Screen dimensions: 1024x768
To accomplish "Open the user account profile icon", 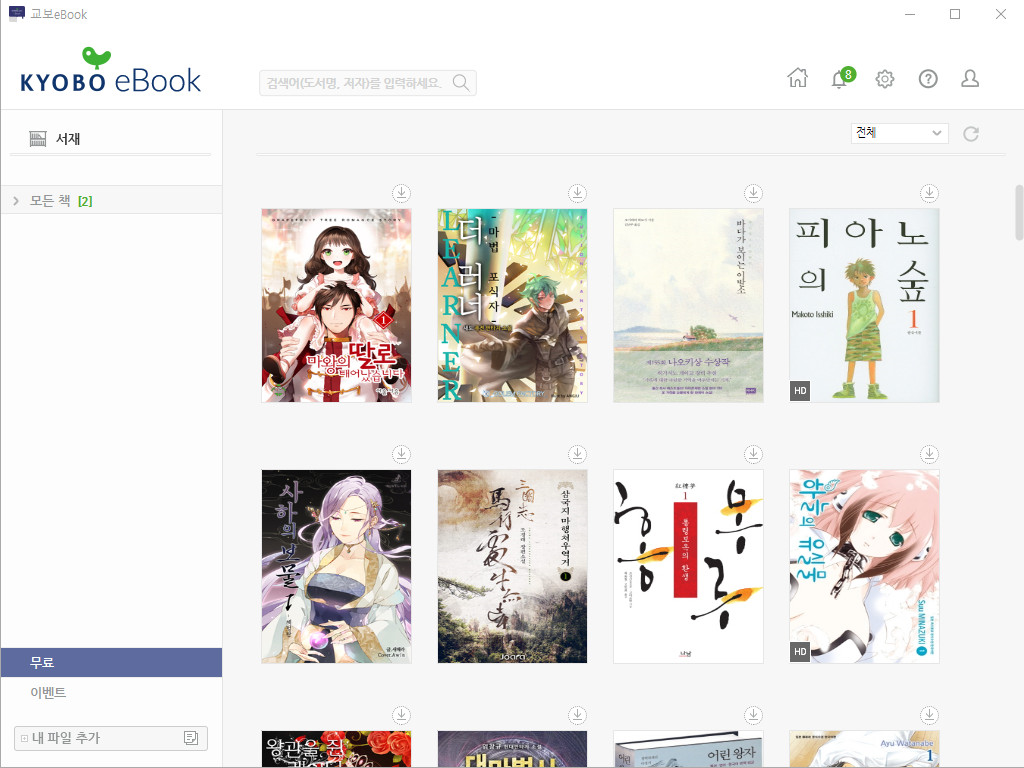I will 970,78.
